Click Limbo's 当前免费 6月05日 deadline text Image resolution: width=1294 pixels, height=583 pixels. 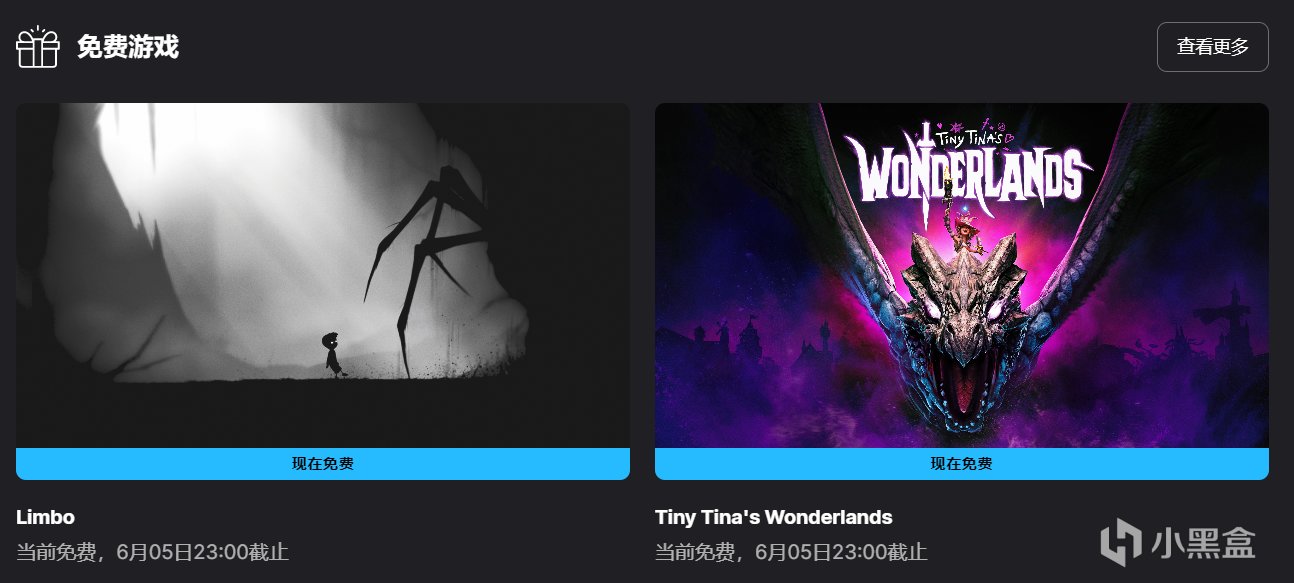tap(153, 552)
